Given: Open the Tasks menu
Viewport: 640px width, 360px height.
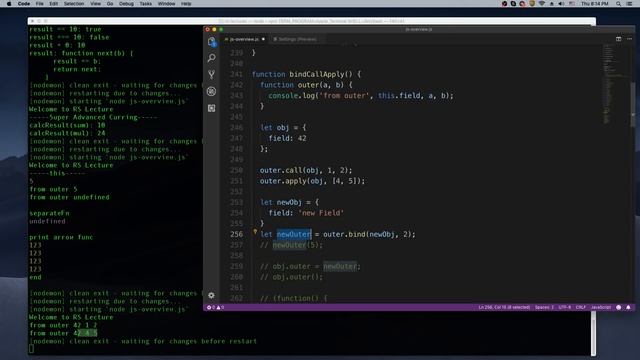Looking at the screenshot, I should (146, 4).
